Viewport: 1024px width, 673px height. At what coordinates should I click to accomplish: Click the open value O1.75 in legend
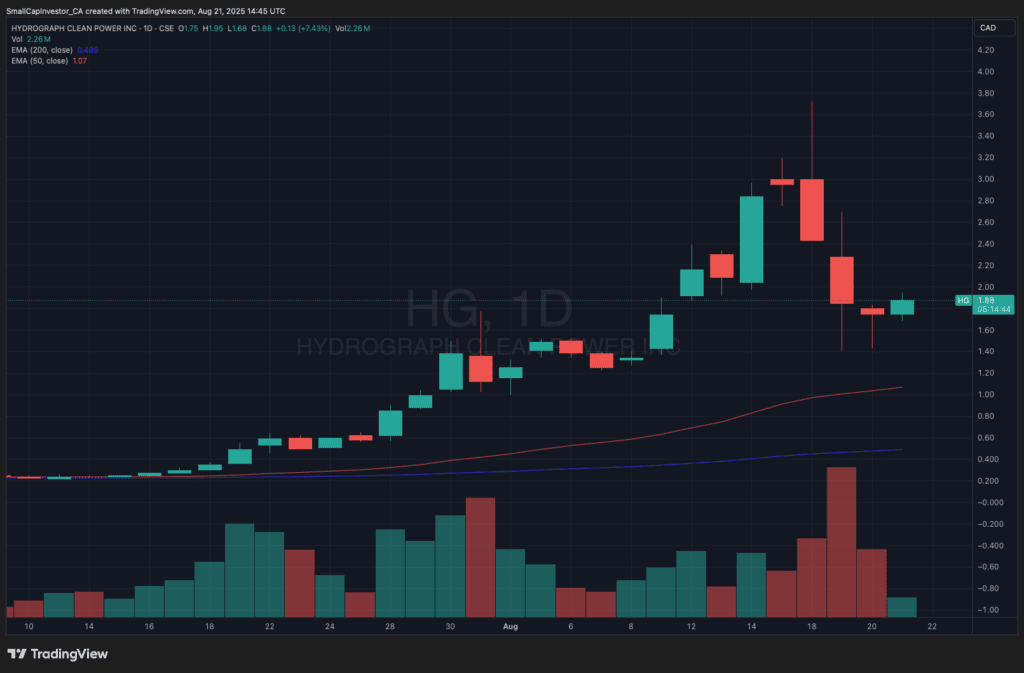point(188,28)
